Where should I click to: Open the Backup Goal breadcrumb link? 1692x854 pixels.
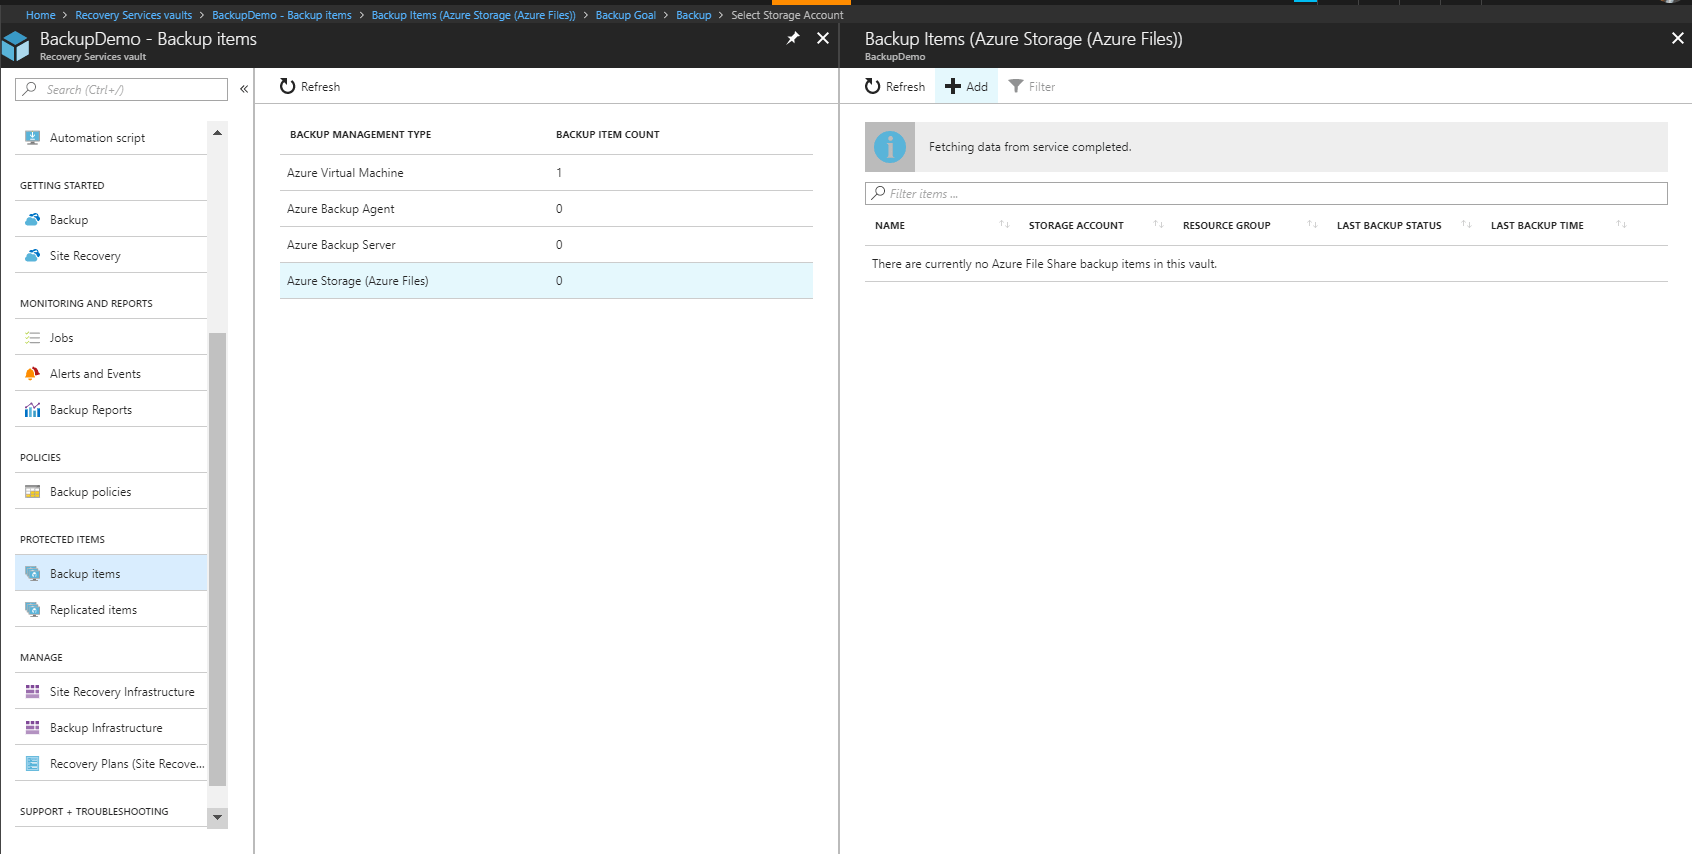click(x=626, y=15)
